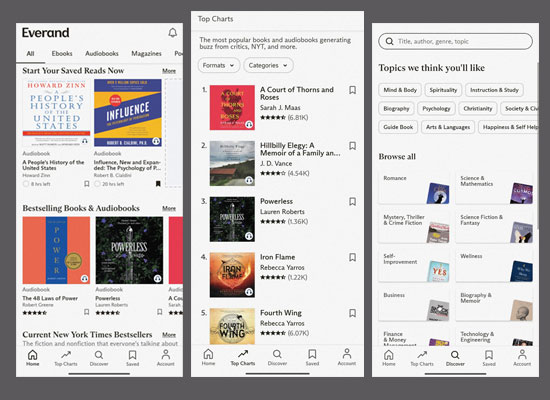Open the Fourth Wing title text
This screenshot has width=550, height=400.
[x=281, y=313]
